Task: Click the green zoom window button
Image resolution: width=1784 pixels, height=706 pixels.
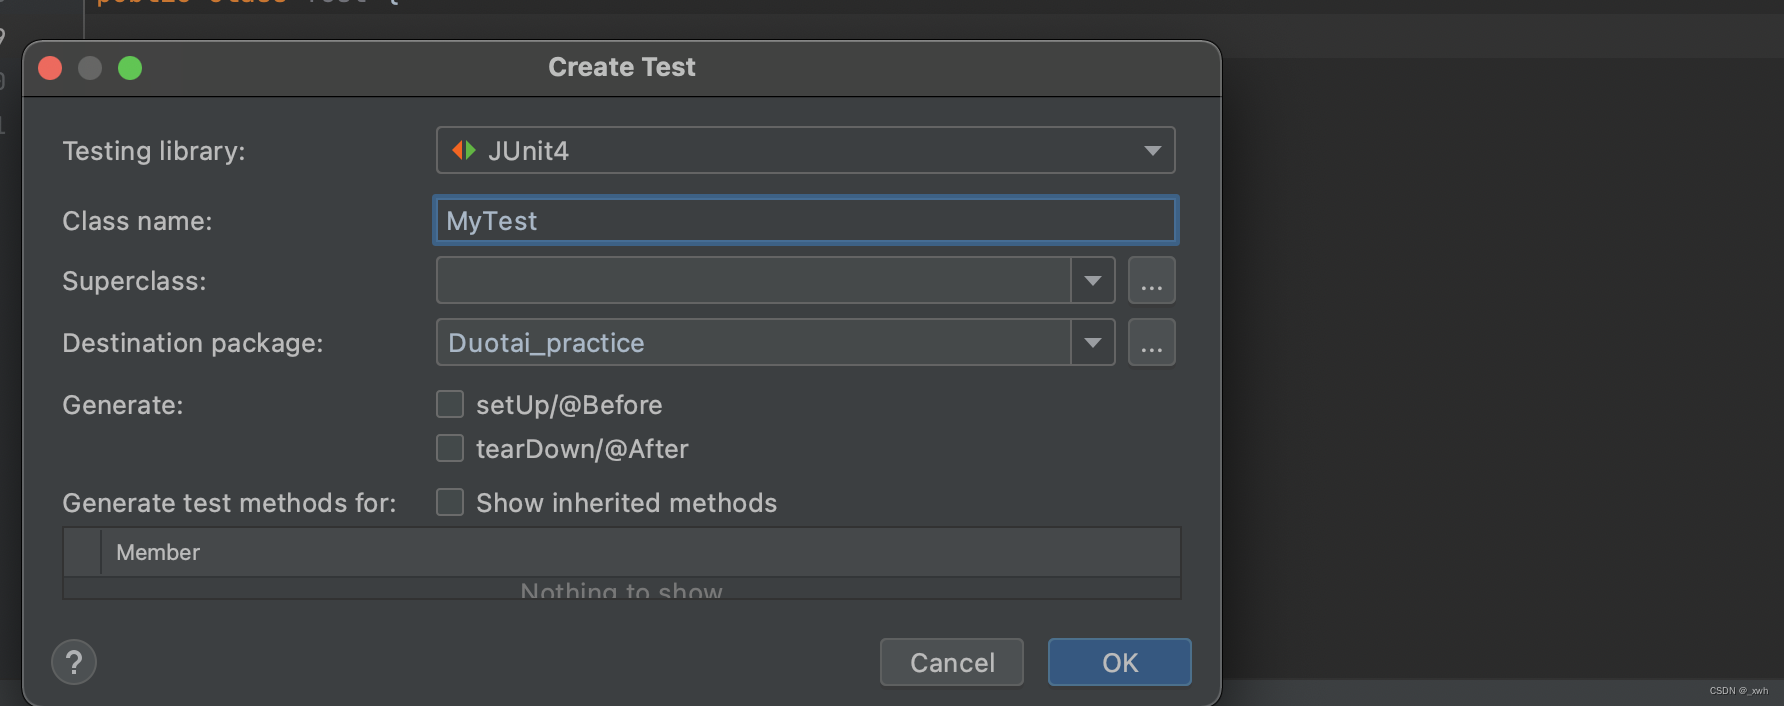Action: click(130, 68)
